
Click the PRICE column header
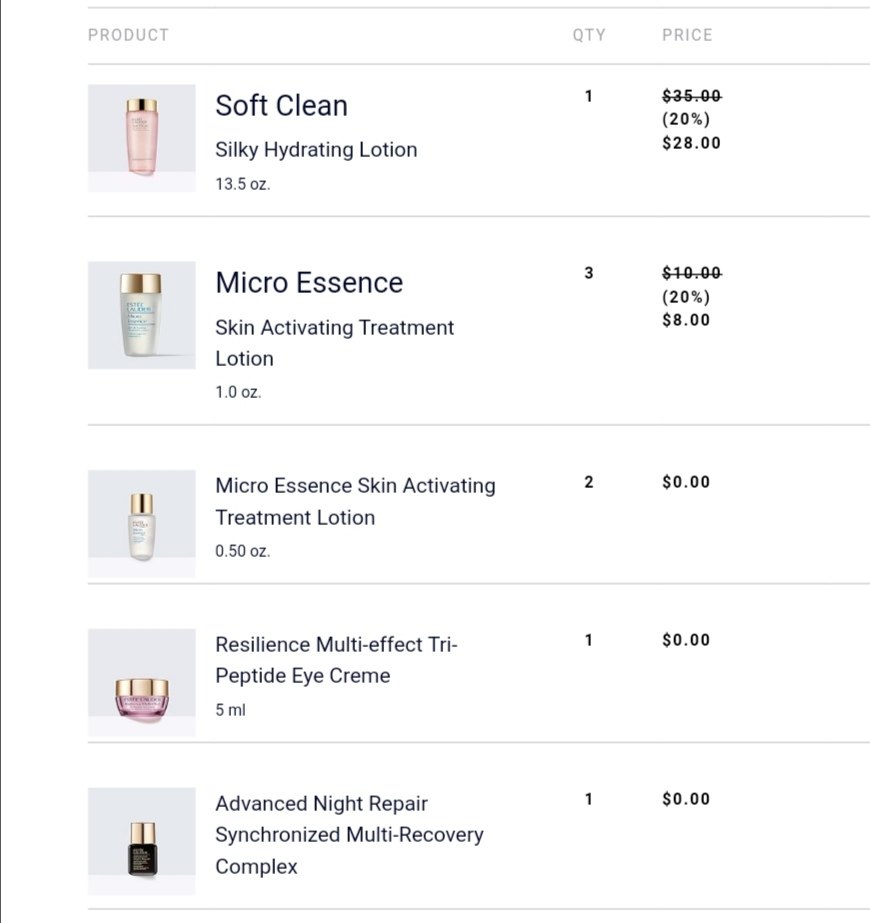pos(687,35)
